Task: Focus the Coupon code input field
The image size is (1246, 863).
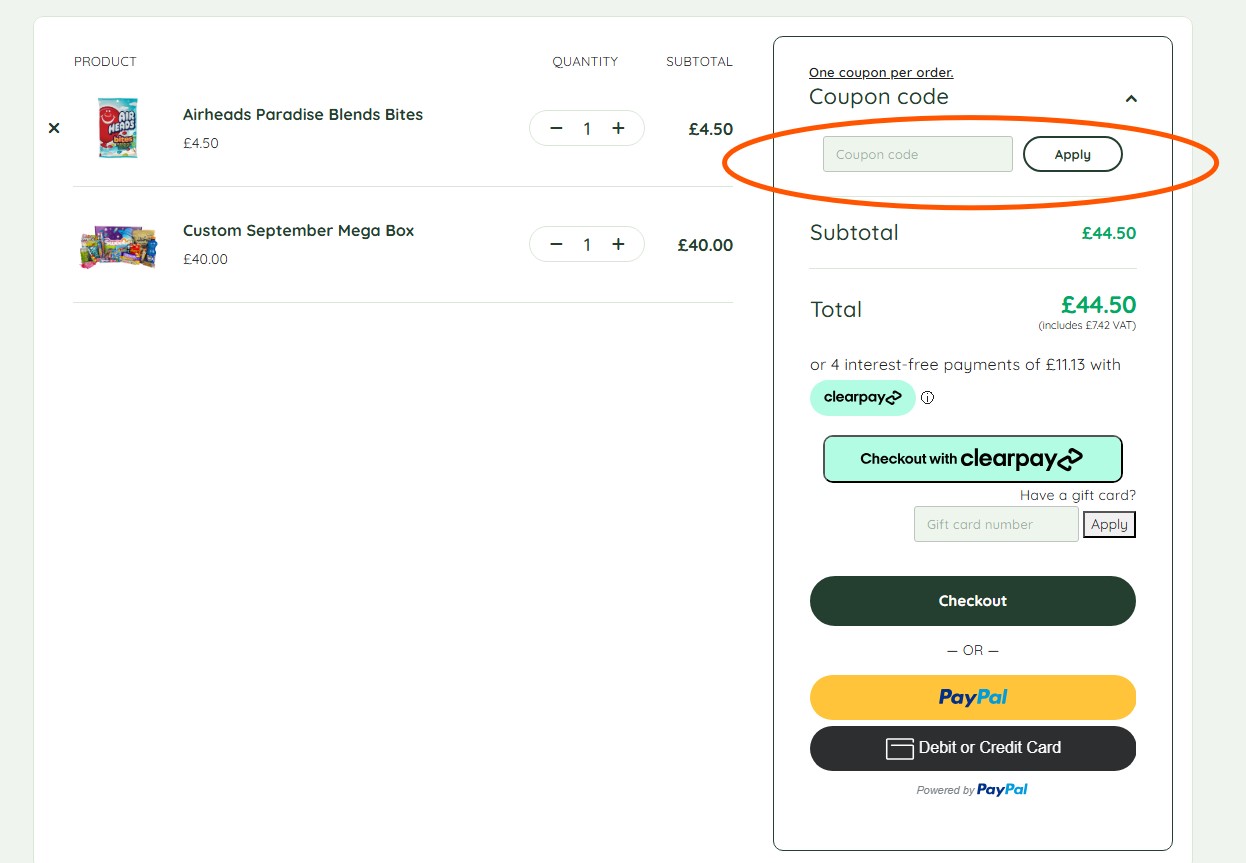Action: coord(918,154)
